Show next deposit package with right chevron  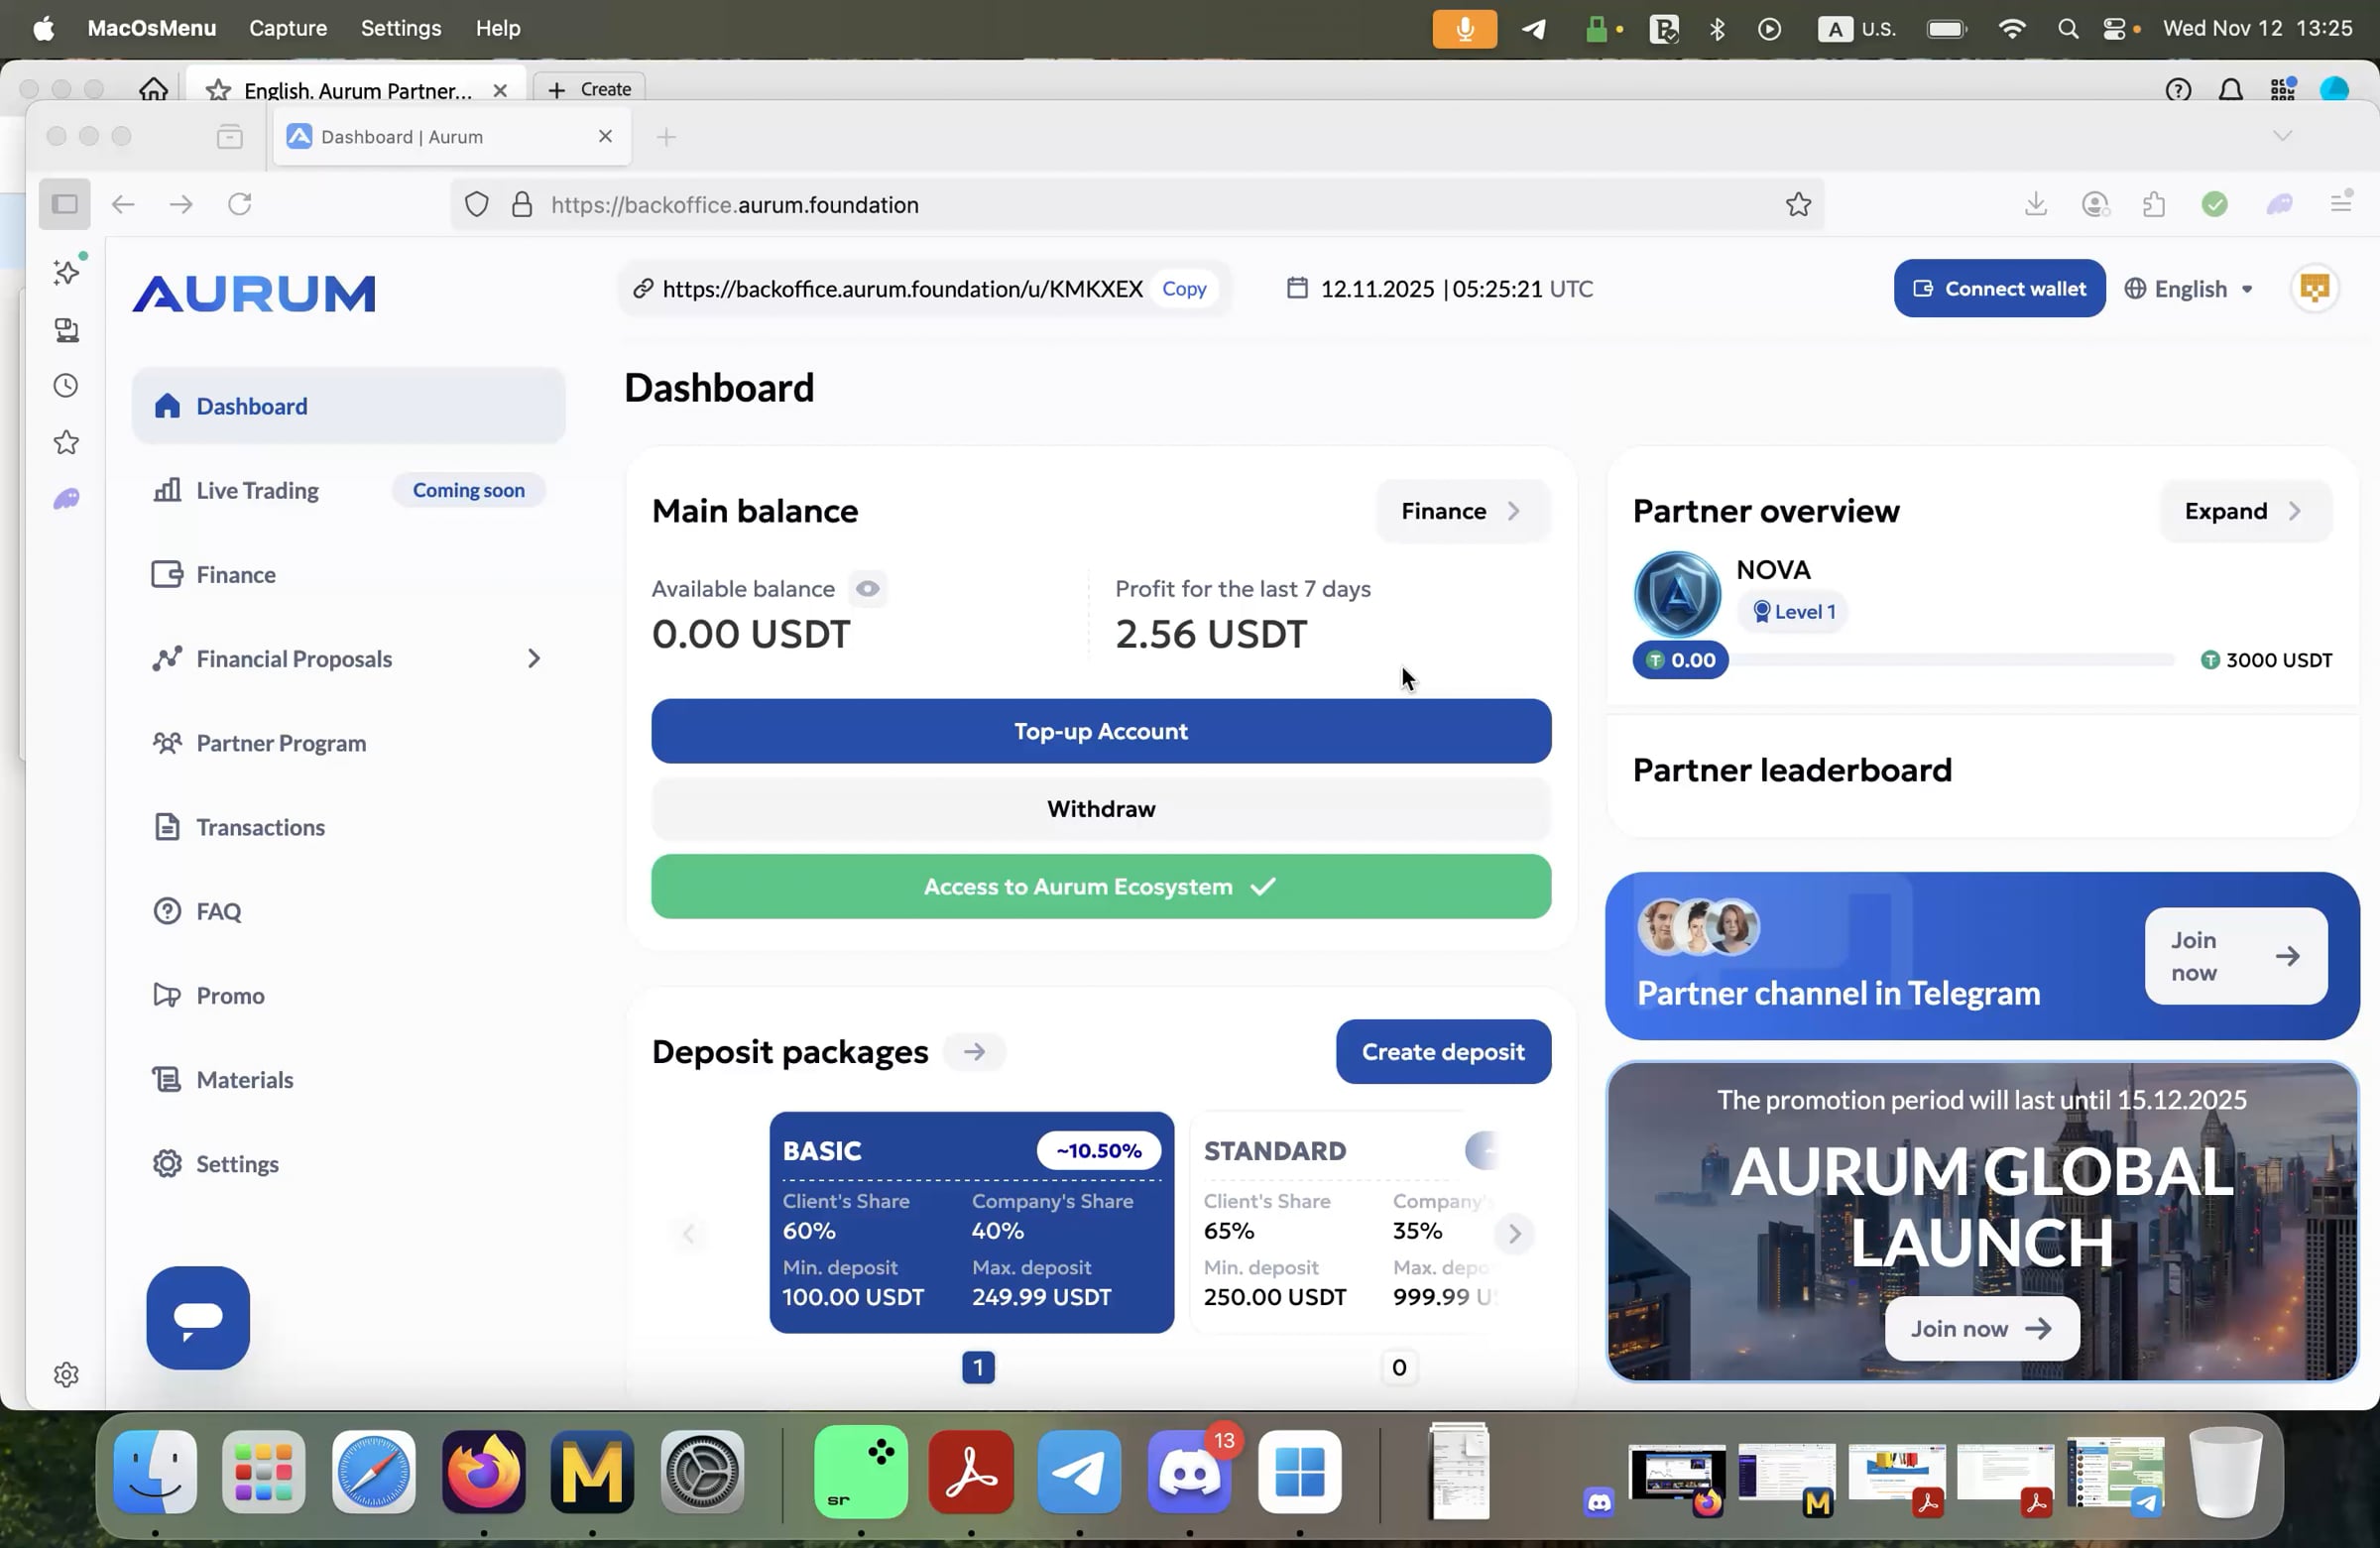[x=1514, y=1234]
